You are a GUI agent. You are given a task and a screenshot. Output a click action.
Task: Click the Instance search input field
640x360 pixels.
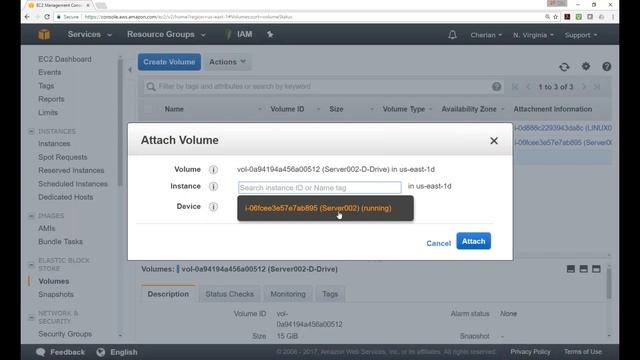tap(320, 188)
